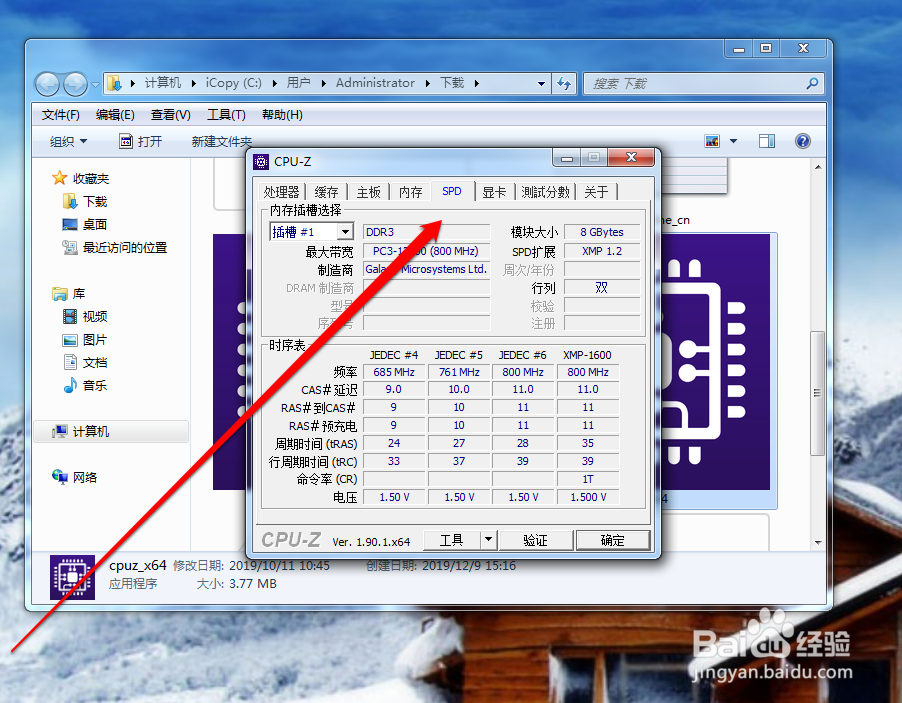Click the 1.500 V XMP-1600 voltage cell
The image size is (902, 703).
tap(588, 496)
